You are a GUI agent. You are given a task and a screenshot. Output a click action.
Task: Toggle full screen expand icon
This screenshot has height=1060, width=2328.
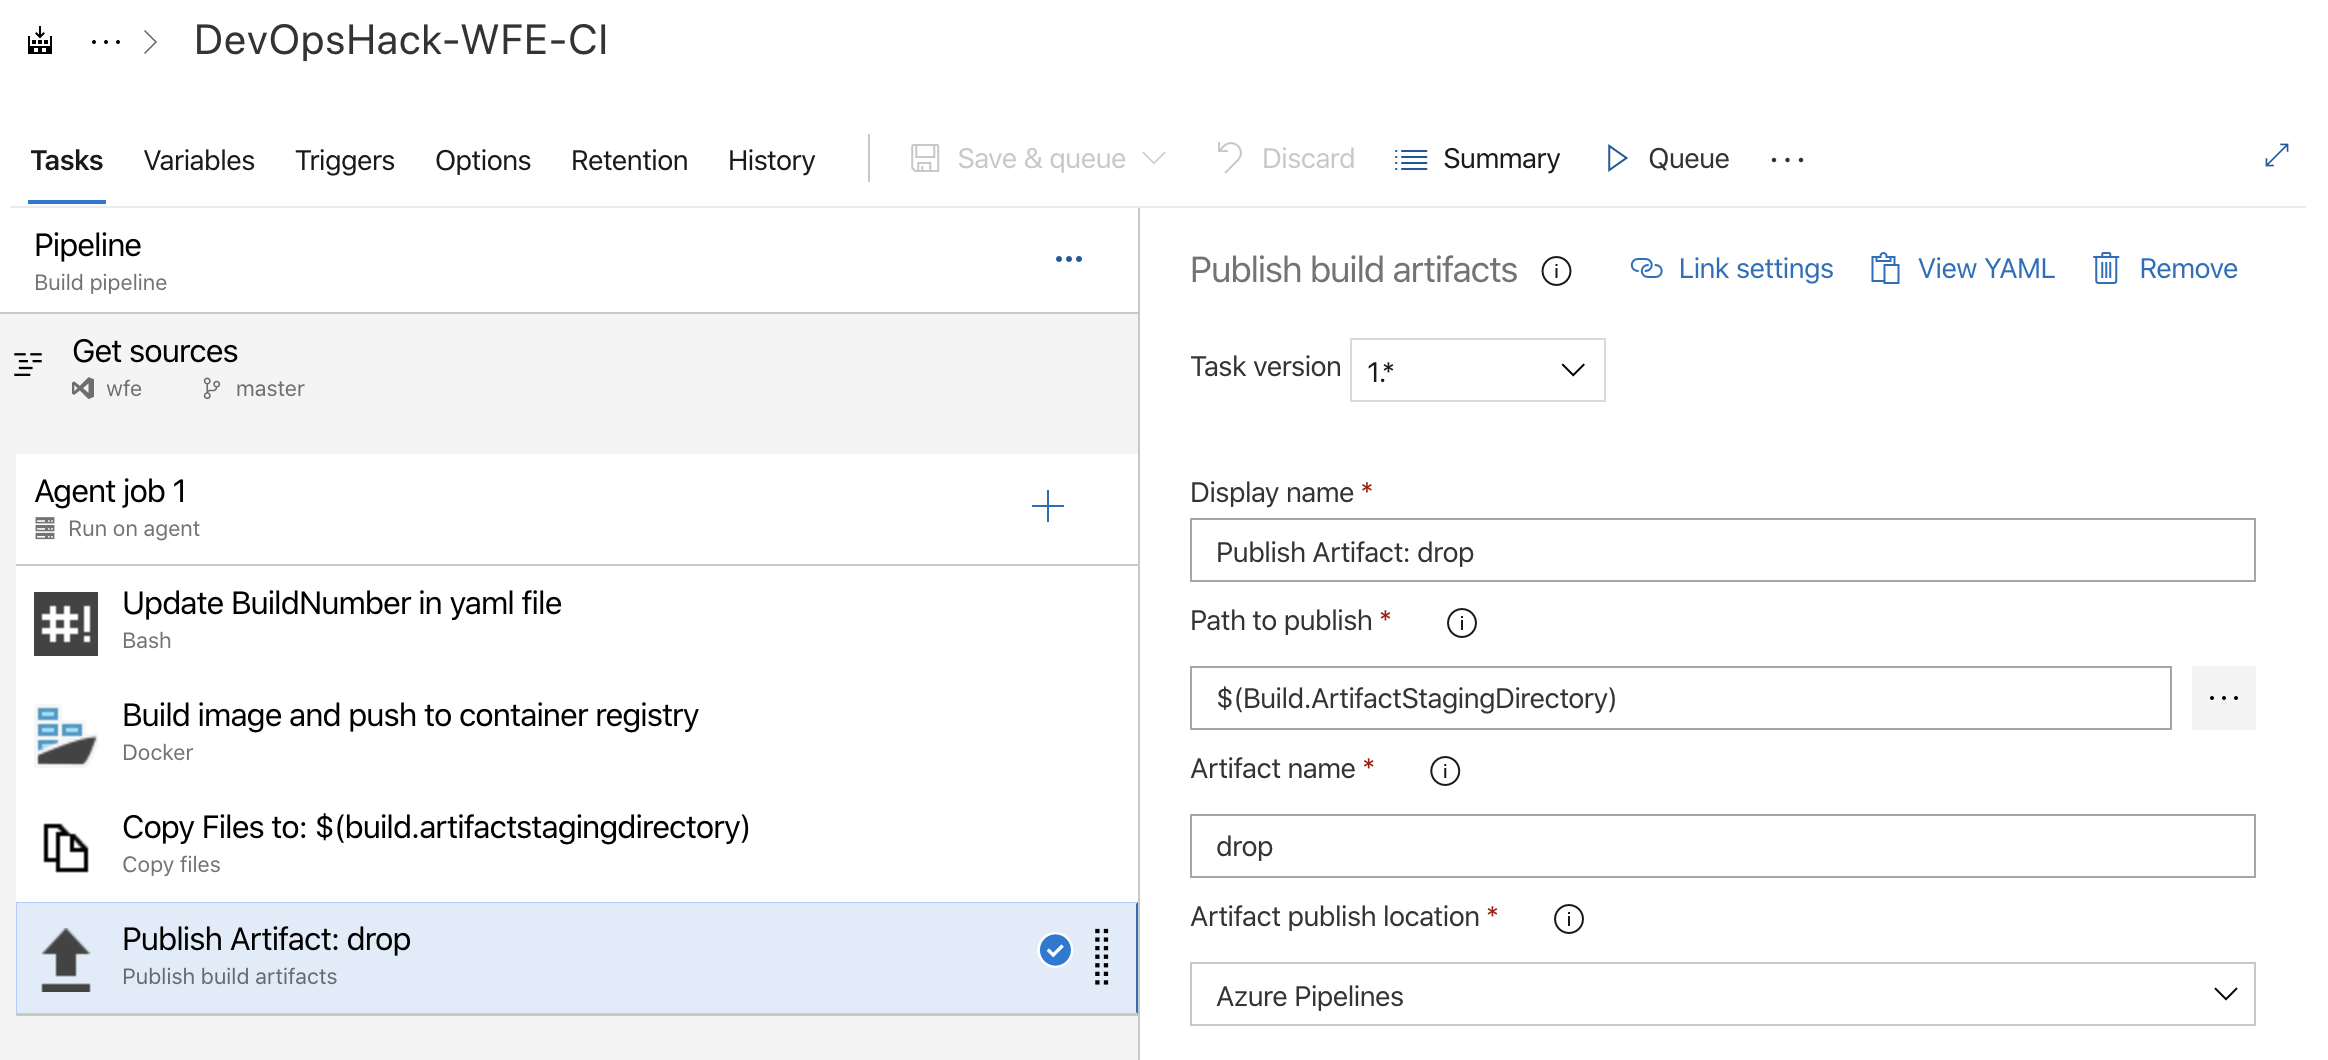point(2277,155)
